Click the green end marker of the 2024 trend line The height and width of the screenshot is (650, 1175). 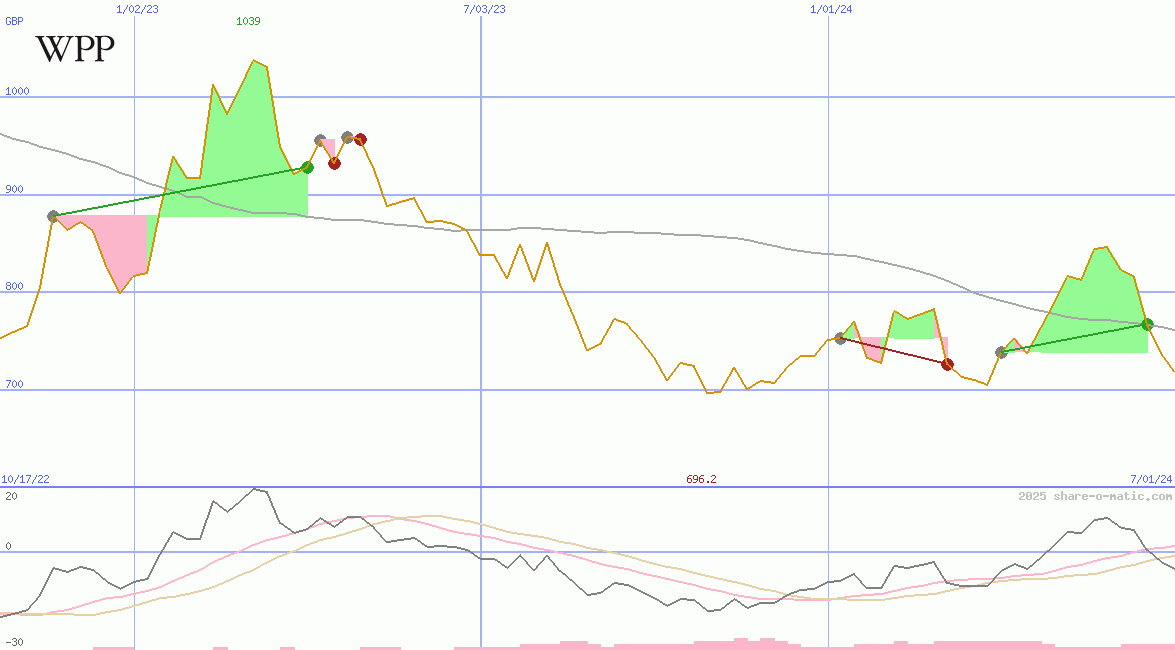pyautogui.click(x=1147, y=324)
